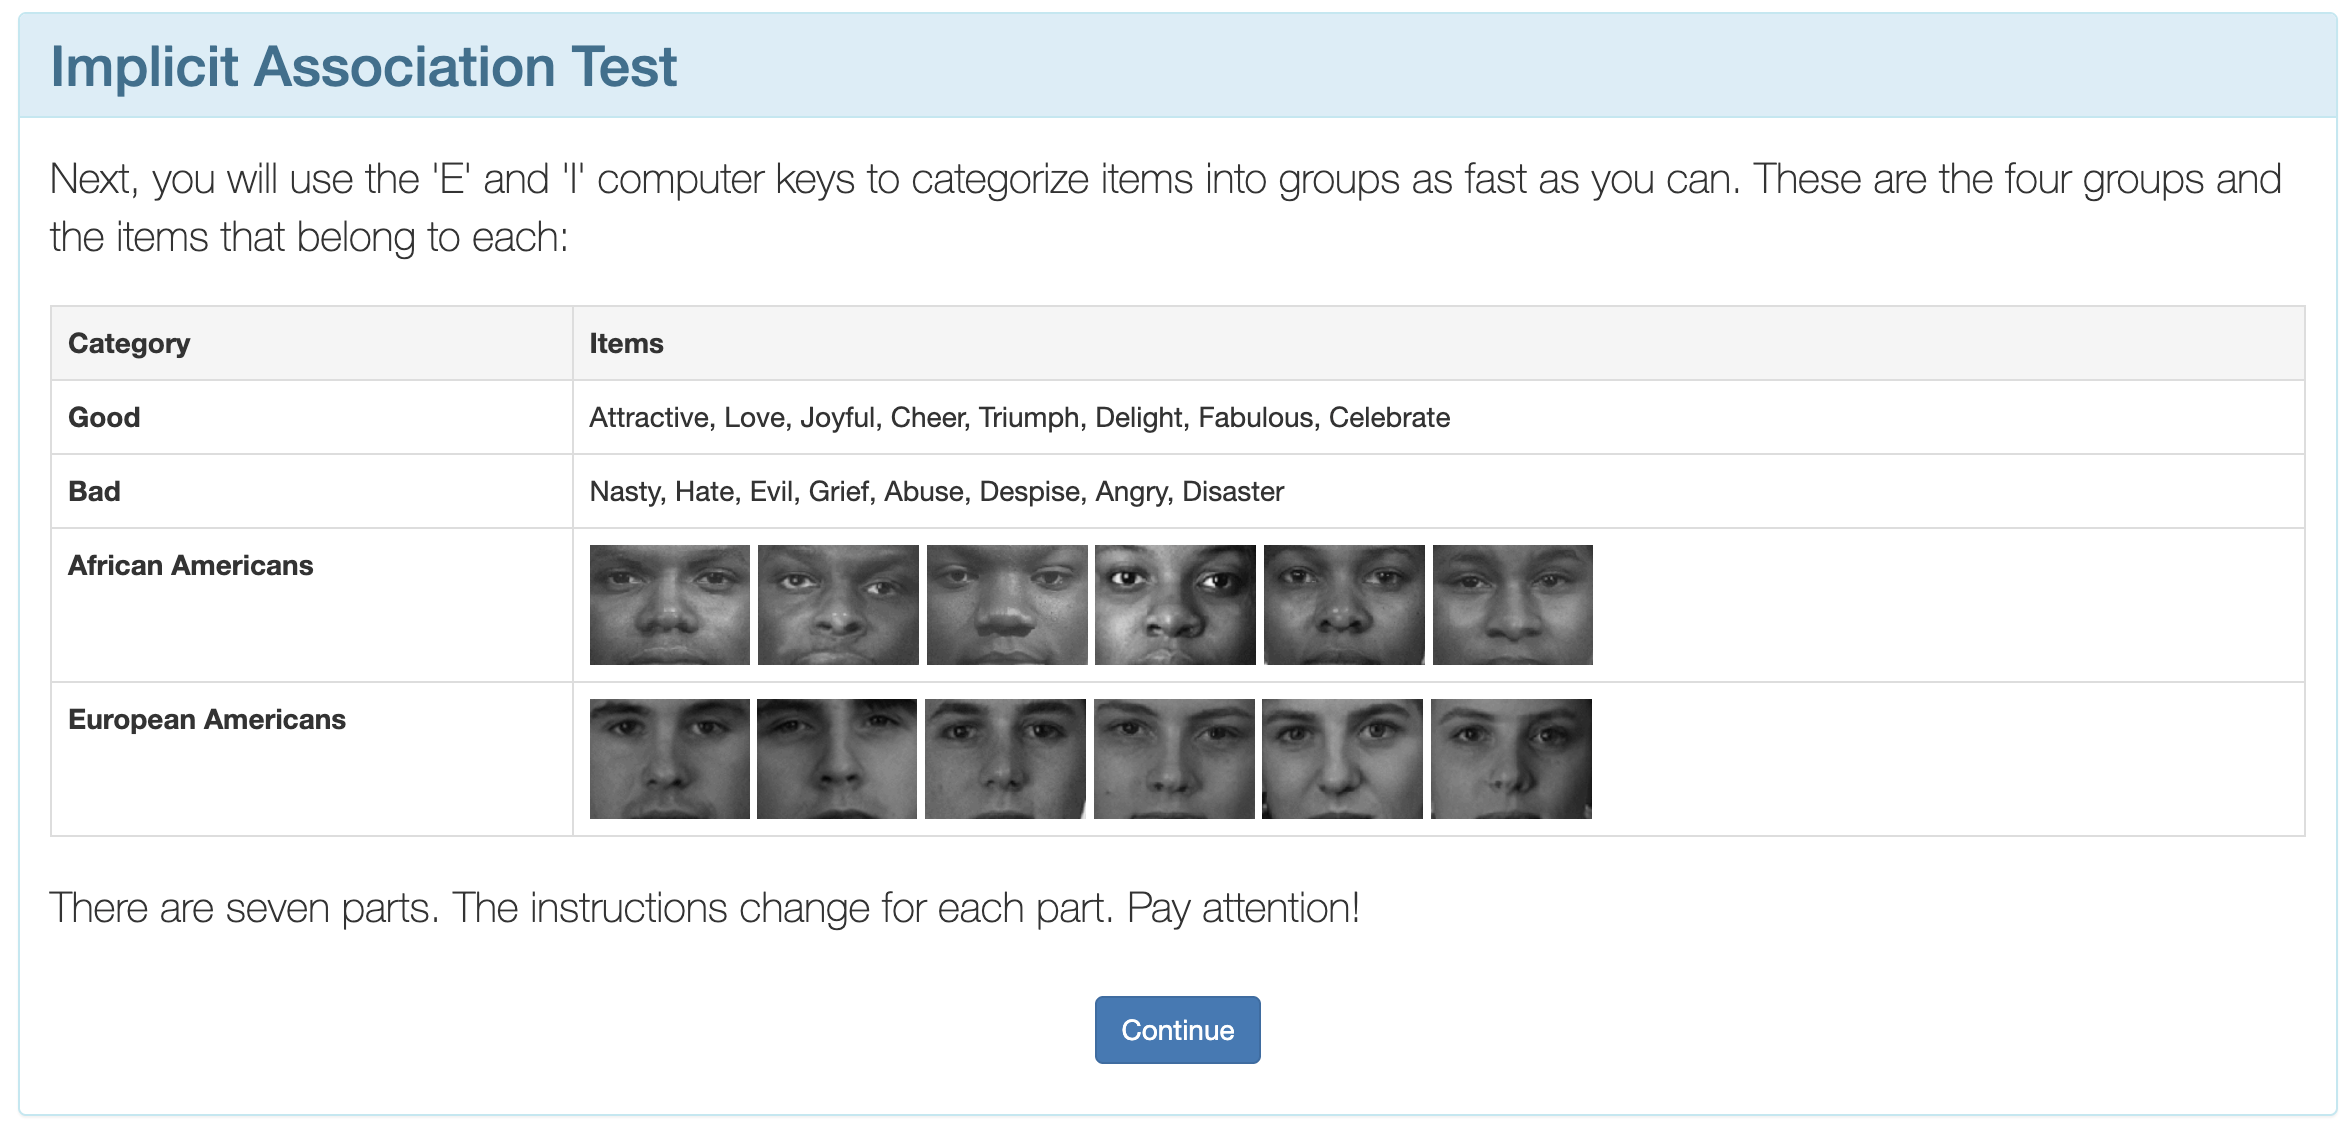Click the second European Americans face image
Screen dimensions: 2352x1126
coord(836,758)
